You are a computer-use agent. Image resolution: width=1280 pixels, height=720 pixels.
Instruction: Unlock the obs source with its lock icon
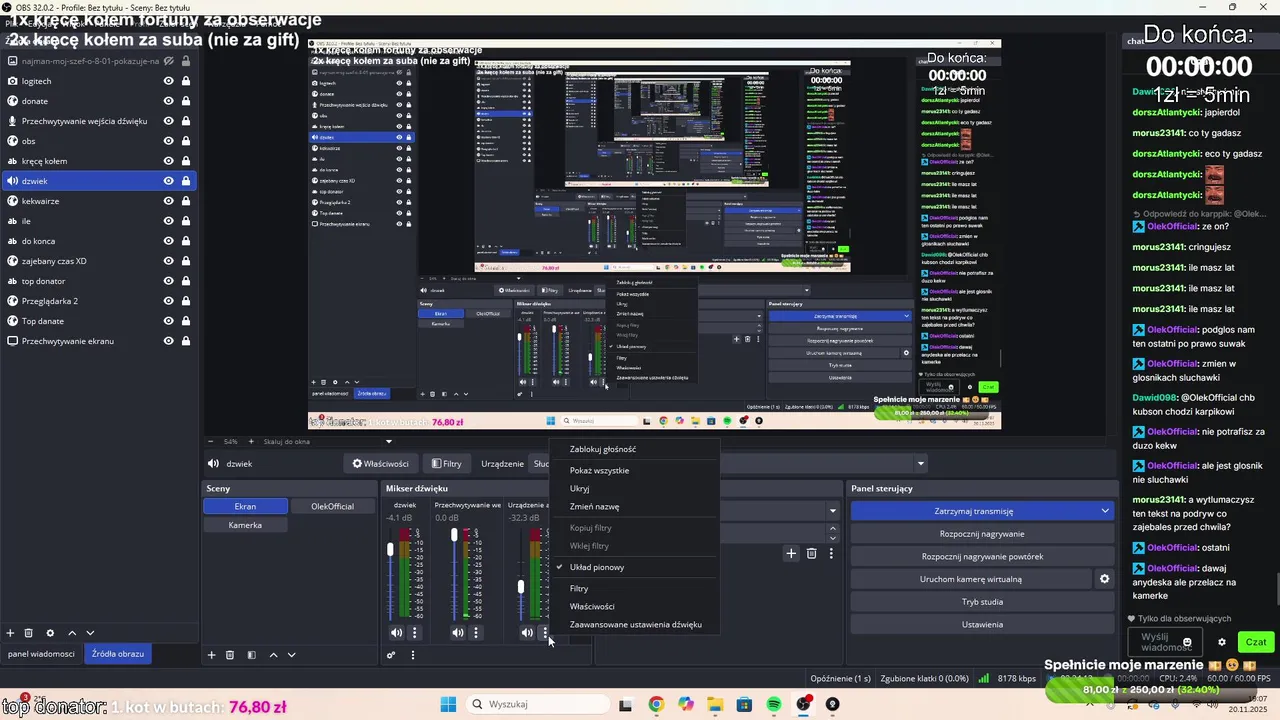186,141
